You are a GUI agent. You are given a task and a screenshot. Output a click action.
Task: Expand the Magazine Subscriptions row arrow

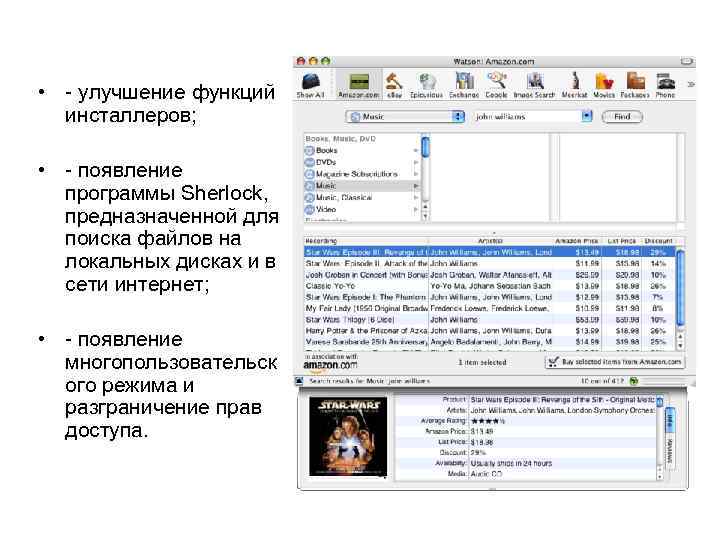pyautogui.click(x=416, y=174)
